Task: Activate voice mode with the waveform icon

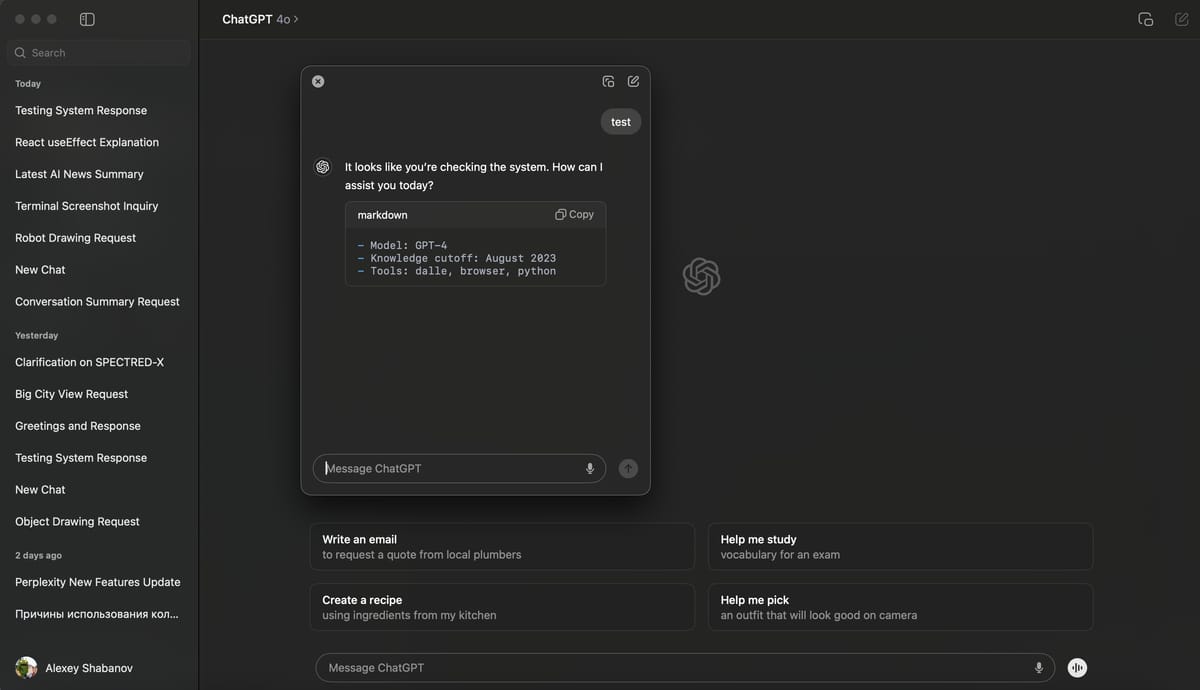Action: [x=1077, y=667]
